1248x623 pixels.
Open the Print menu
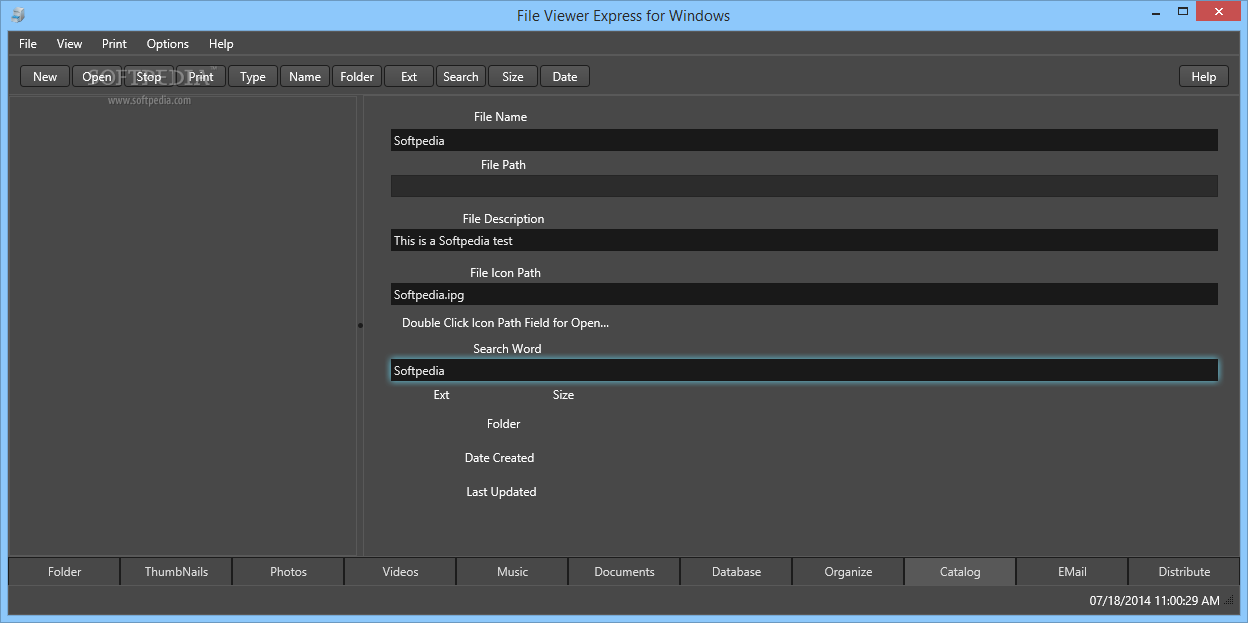[114, 44]
